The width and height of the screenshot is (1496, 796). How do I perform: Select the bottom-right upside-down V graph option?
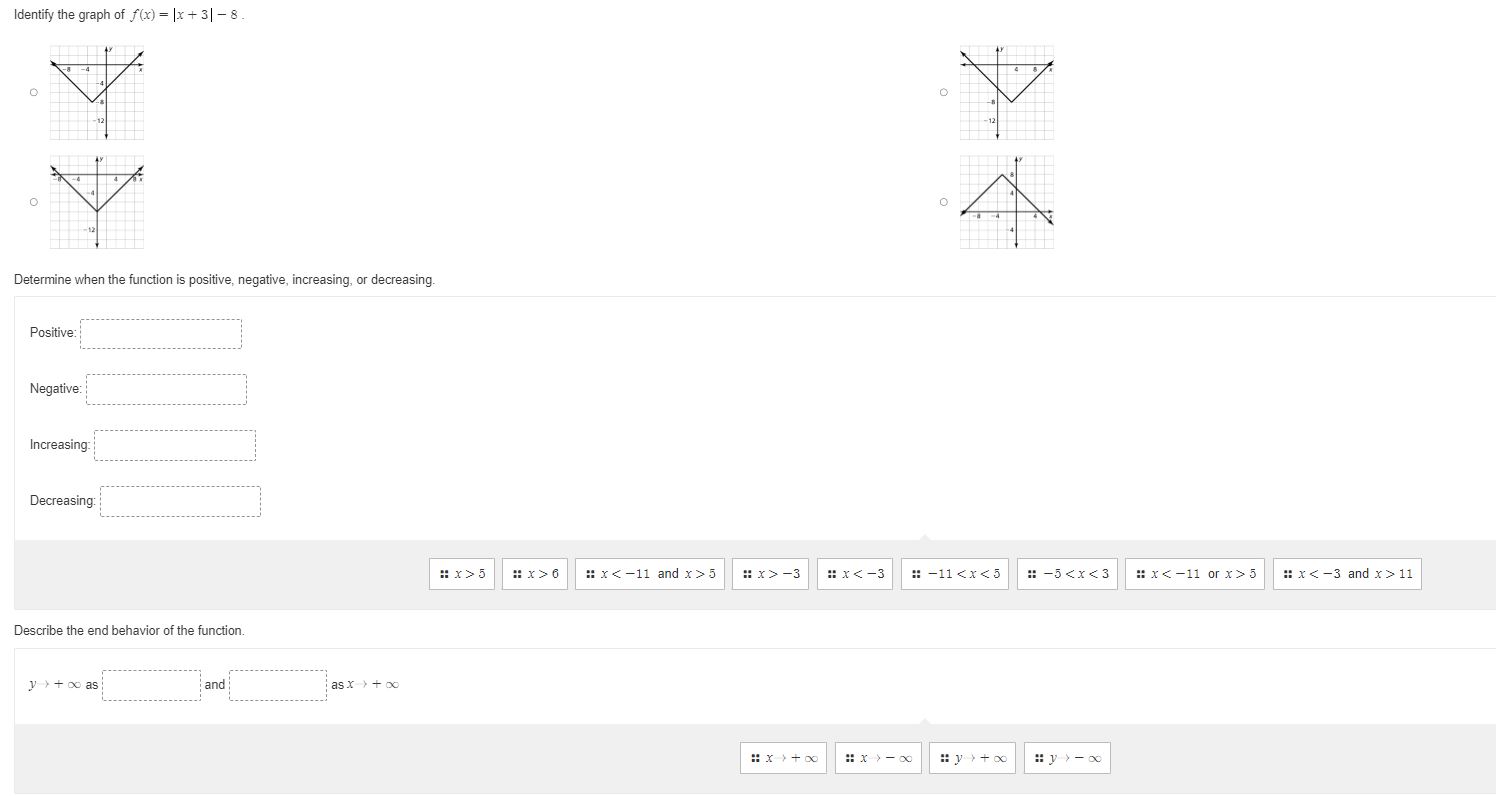coord(943,202)
